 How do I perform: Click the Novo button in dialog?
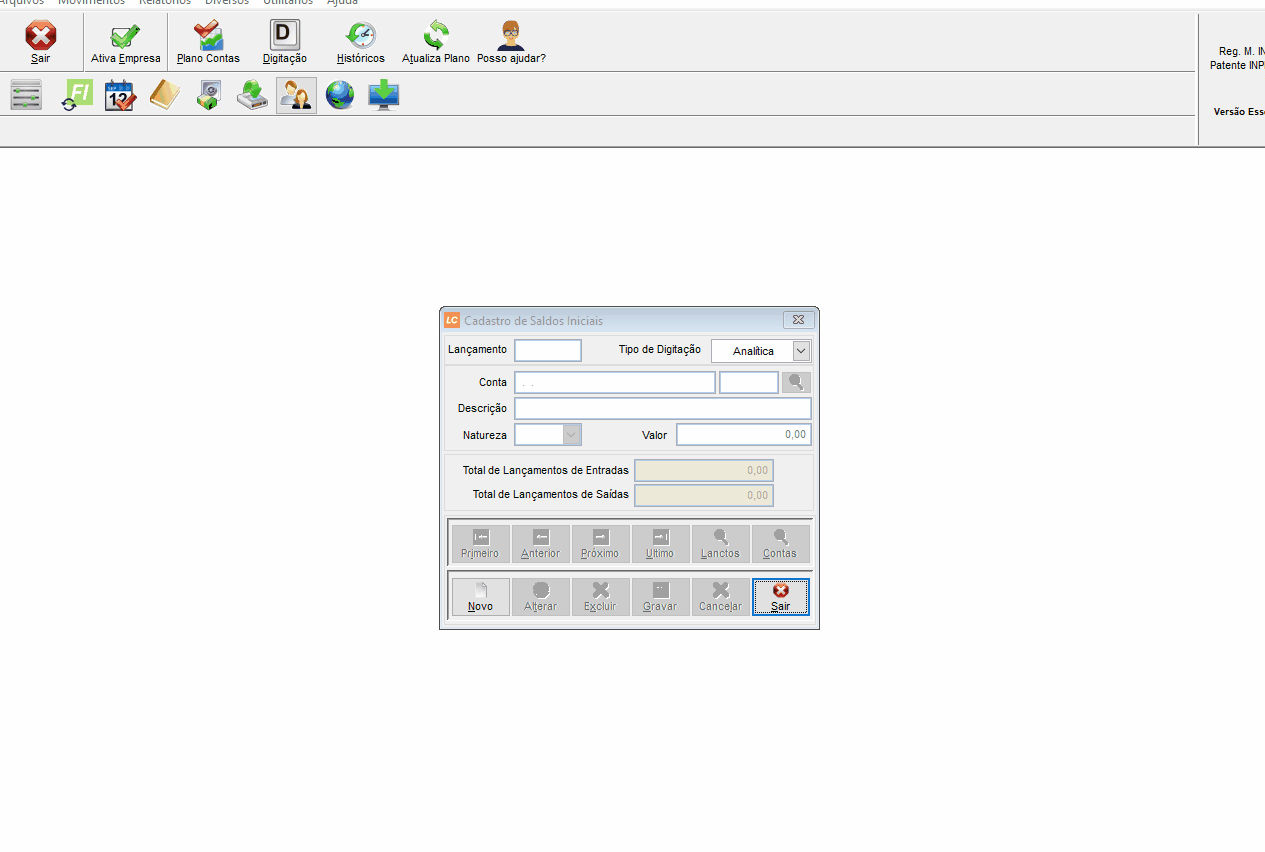[x=480, y=597]
